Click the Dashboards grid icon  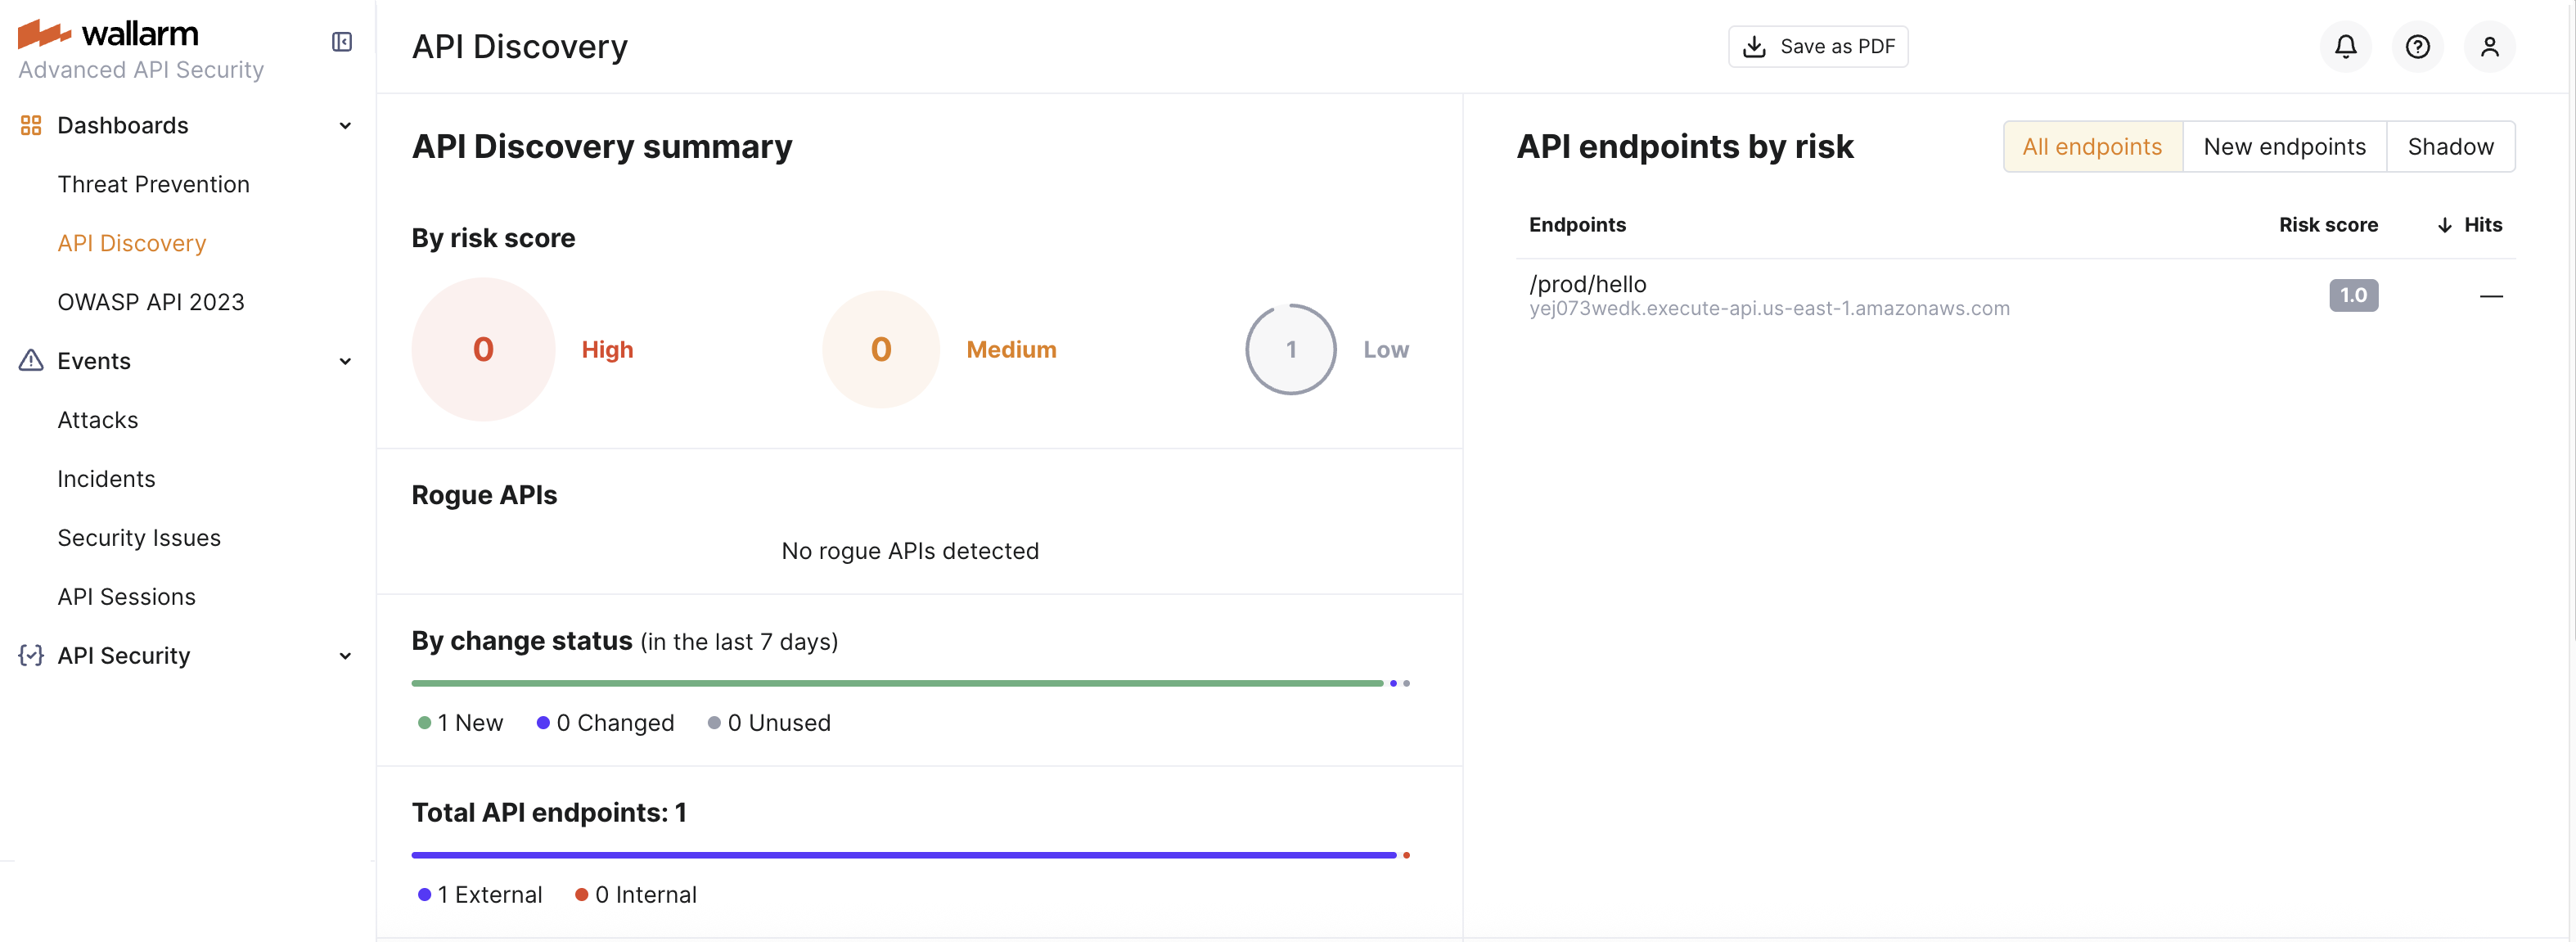[30, 125]
